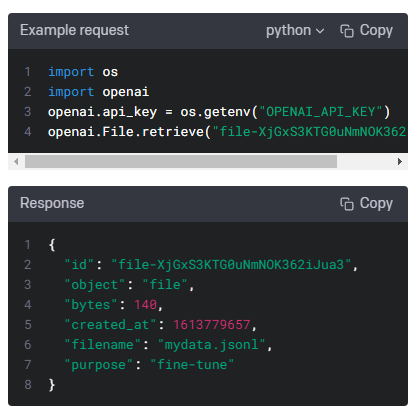Click the "import os" code line
Image resolution: width=420 pixels, height=420 pixels.
click(x=83, y=72)
